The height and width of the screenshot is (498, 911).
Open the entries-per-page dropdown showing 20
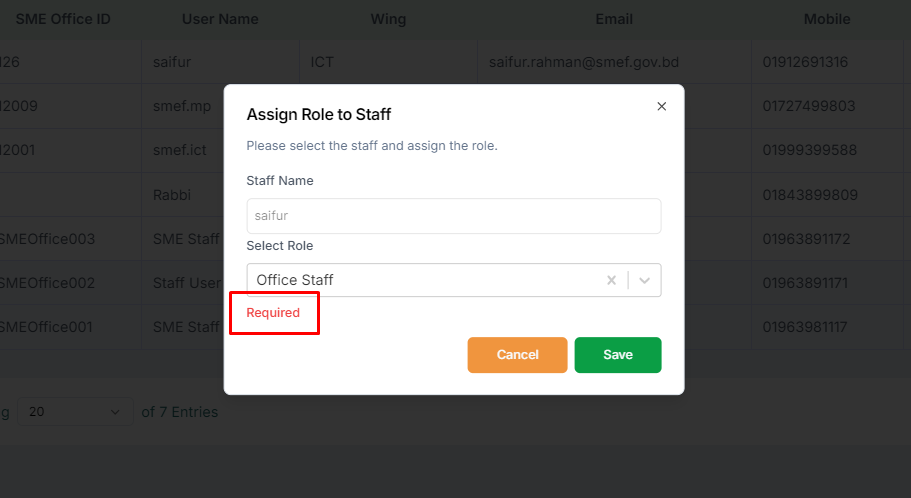tap(76, 411)
